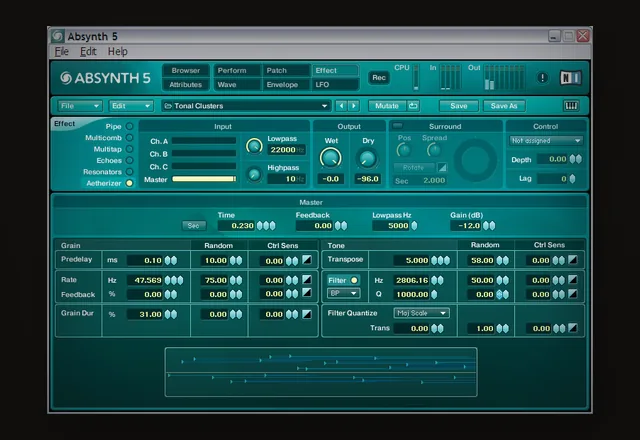The image size is (640, 440).
Task: Click the surround Rotate button
Action: coord(413,167)
